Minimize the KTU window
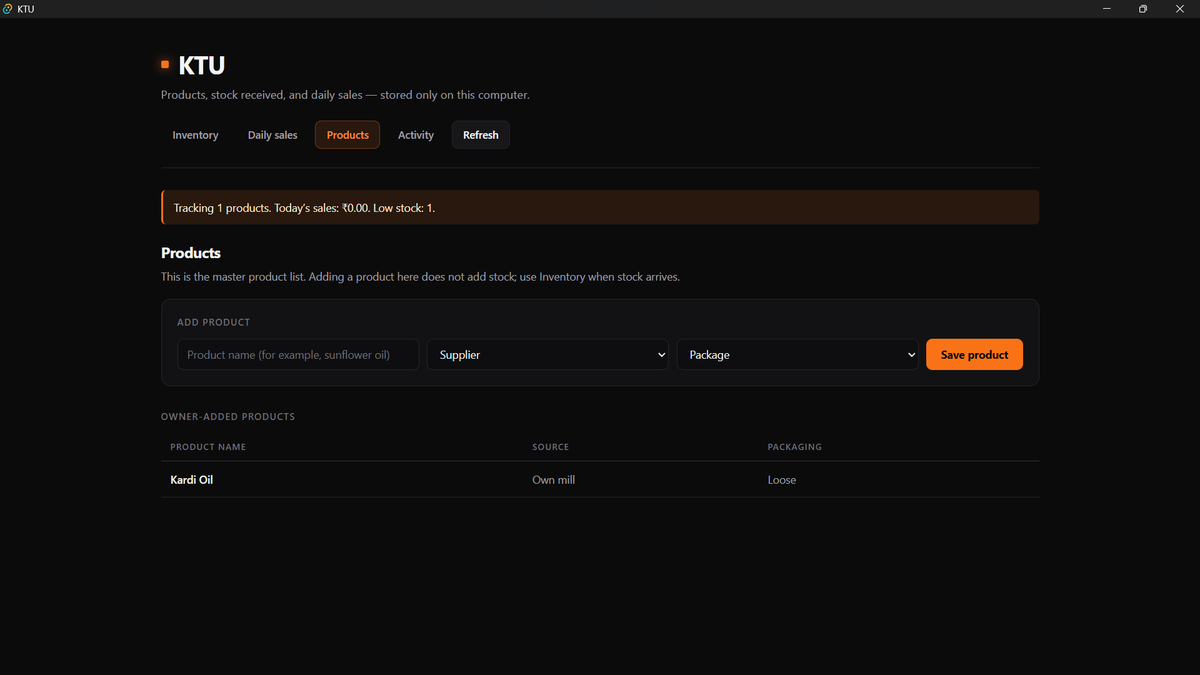Image resolution: width=1200 pixels, height=675 pixels. (1107, 9)
